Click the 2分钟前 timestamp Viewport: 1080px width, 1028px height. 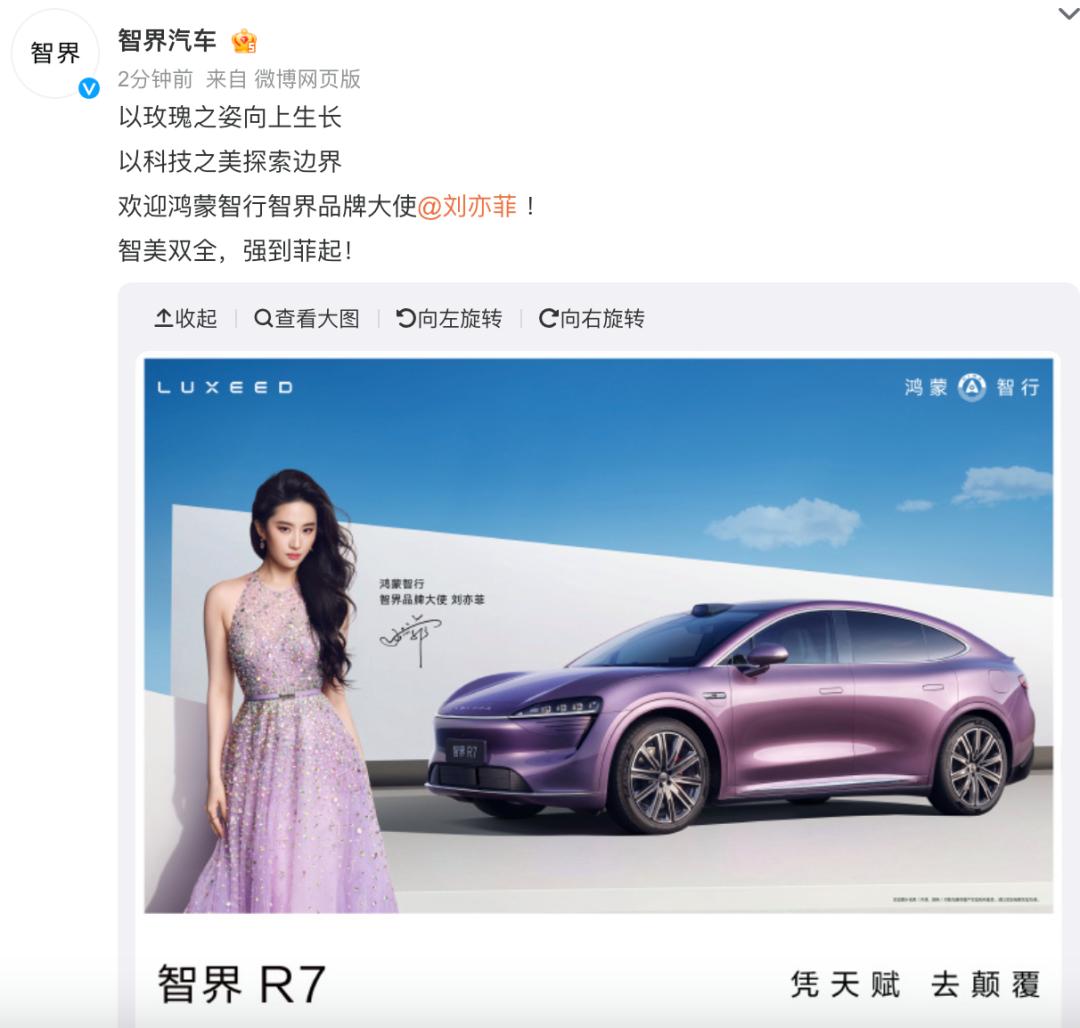pyautogui.click(x=155, y=79)
